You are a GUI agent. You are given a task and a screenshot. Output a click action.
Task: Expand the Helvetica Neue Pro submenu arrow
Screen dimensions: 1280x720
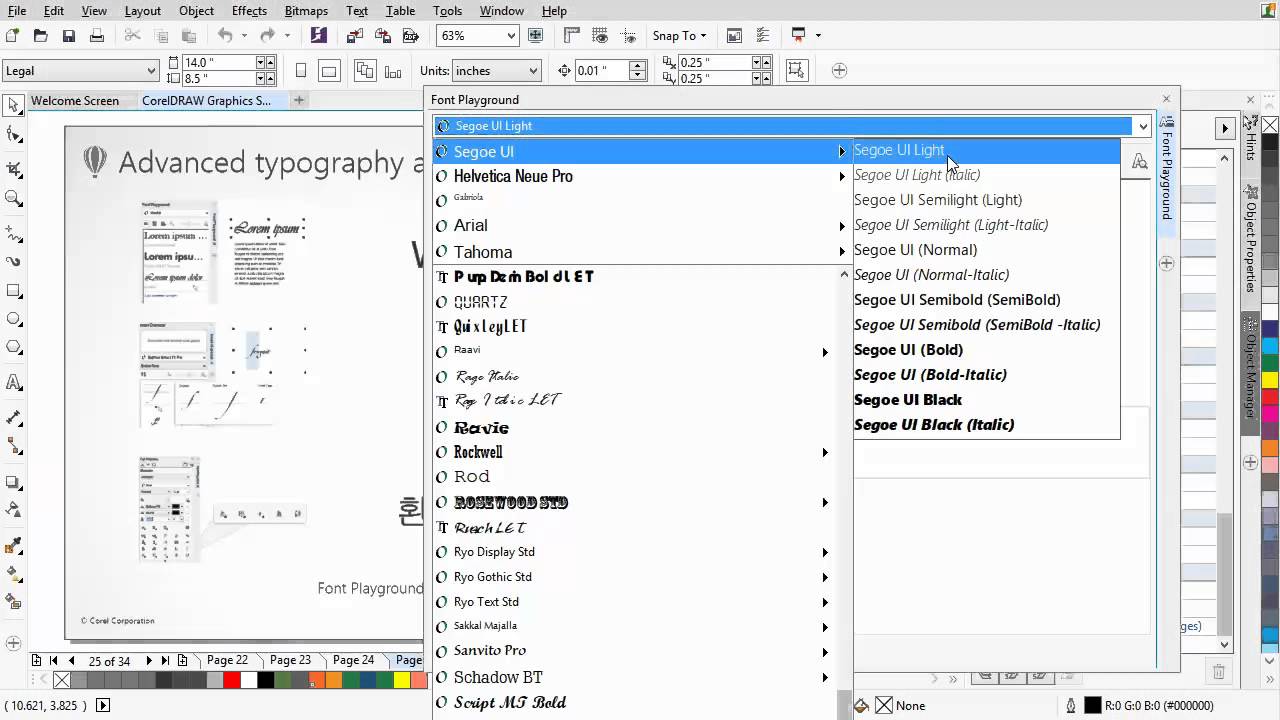tap(843, 176)
